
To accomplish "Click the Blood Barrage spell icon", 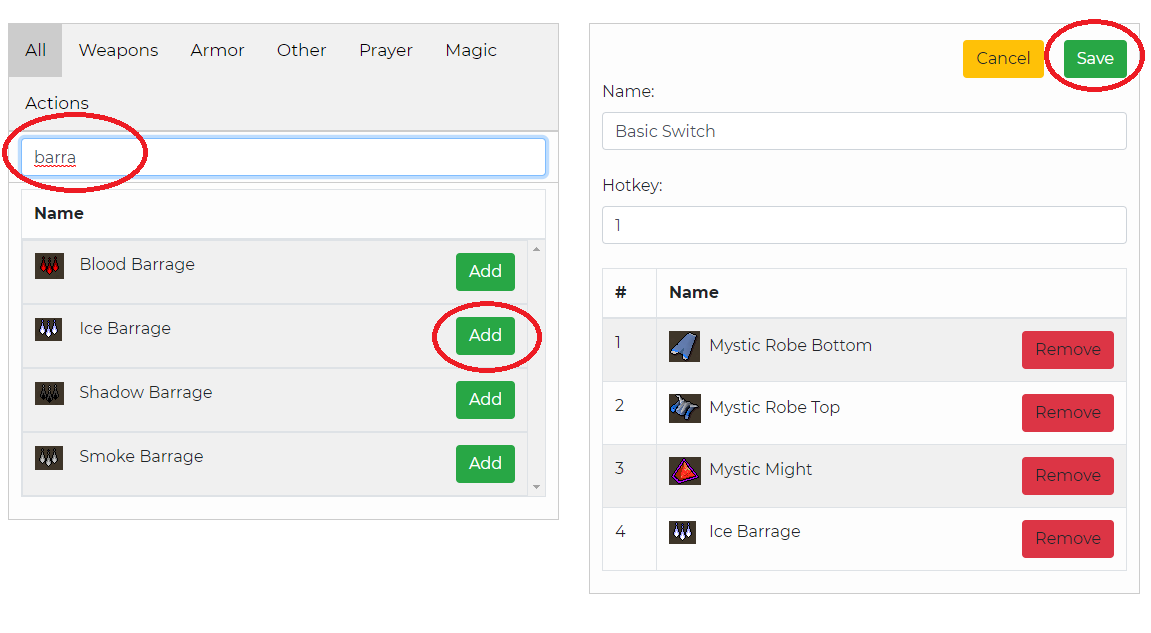I will click(49, 265).
